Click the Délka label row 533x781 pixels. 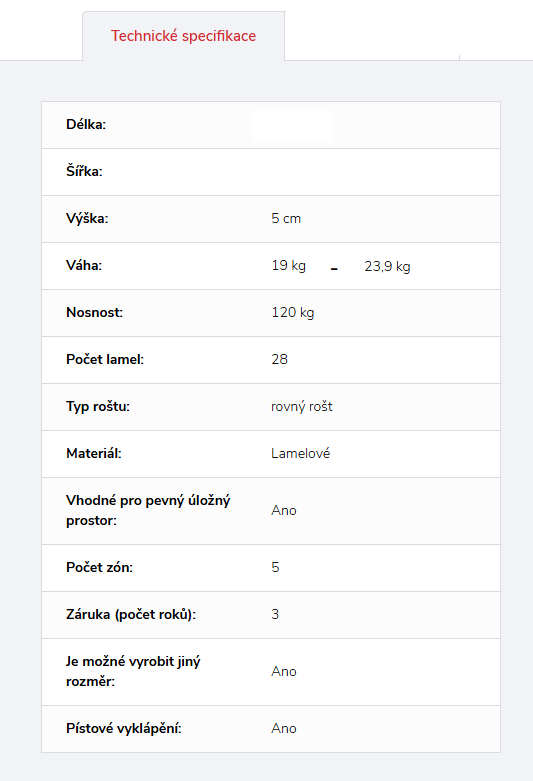(271, 125)
